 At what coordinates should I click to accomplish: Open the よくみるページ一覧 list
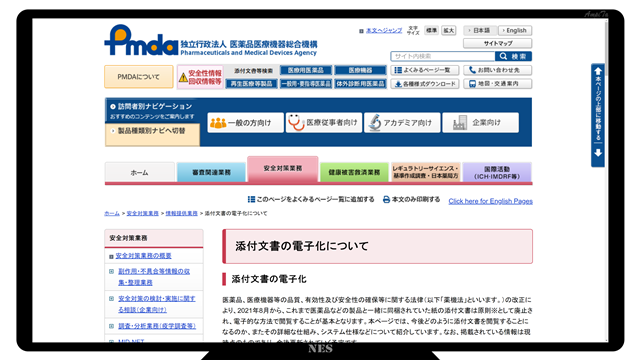424,70
